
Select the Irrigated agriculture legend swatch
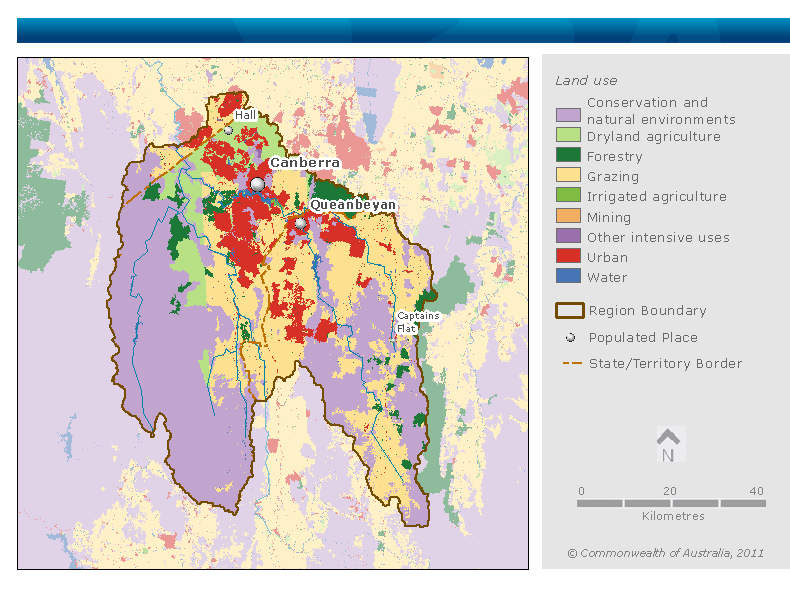pyautogui.click(x=568, y=195)
